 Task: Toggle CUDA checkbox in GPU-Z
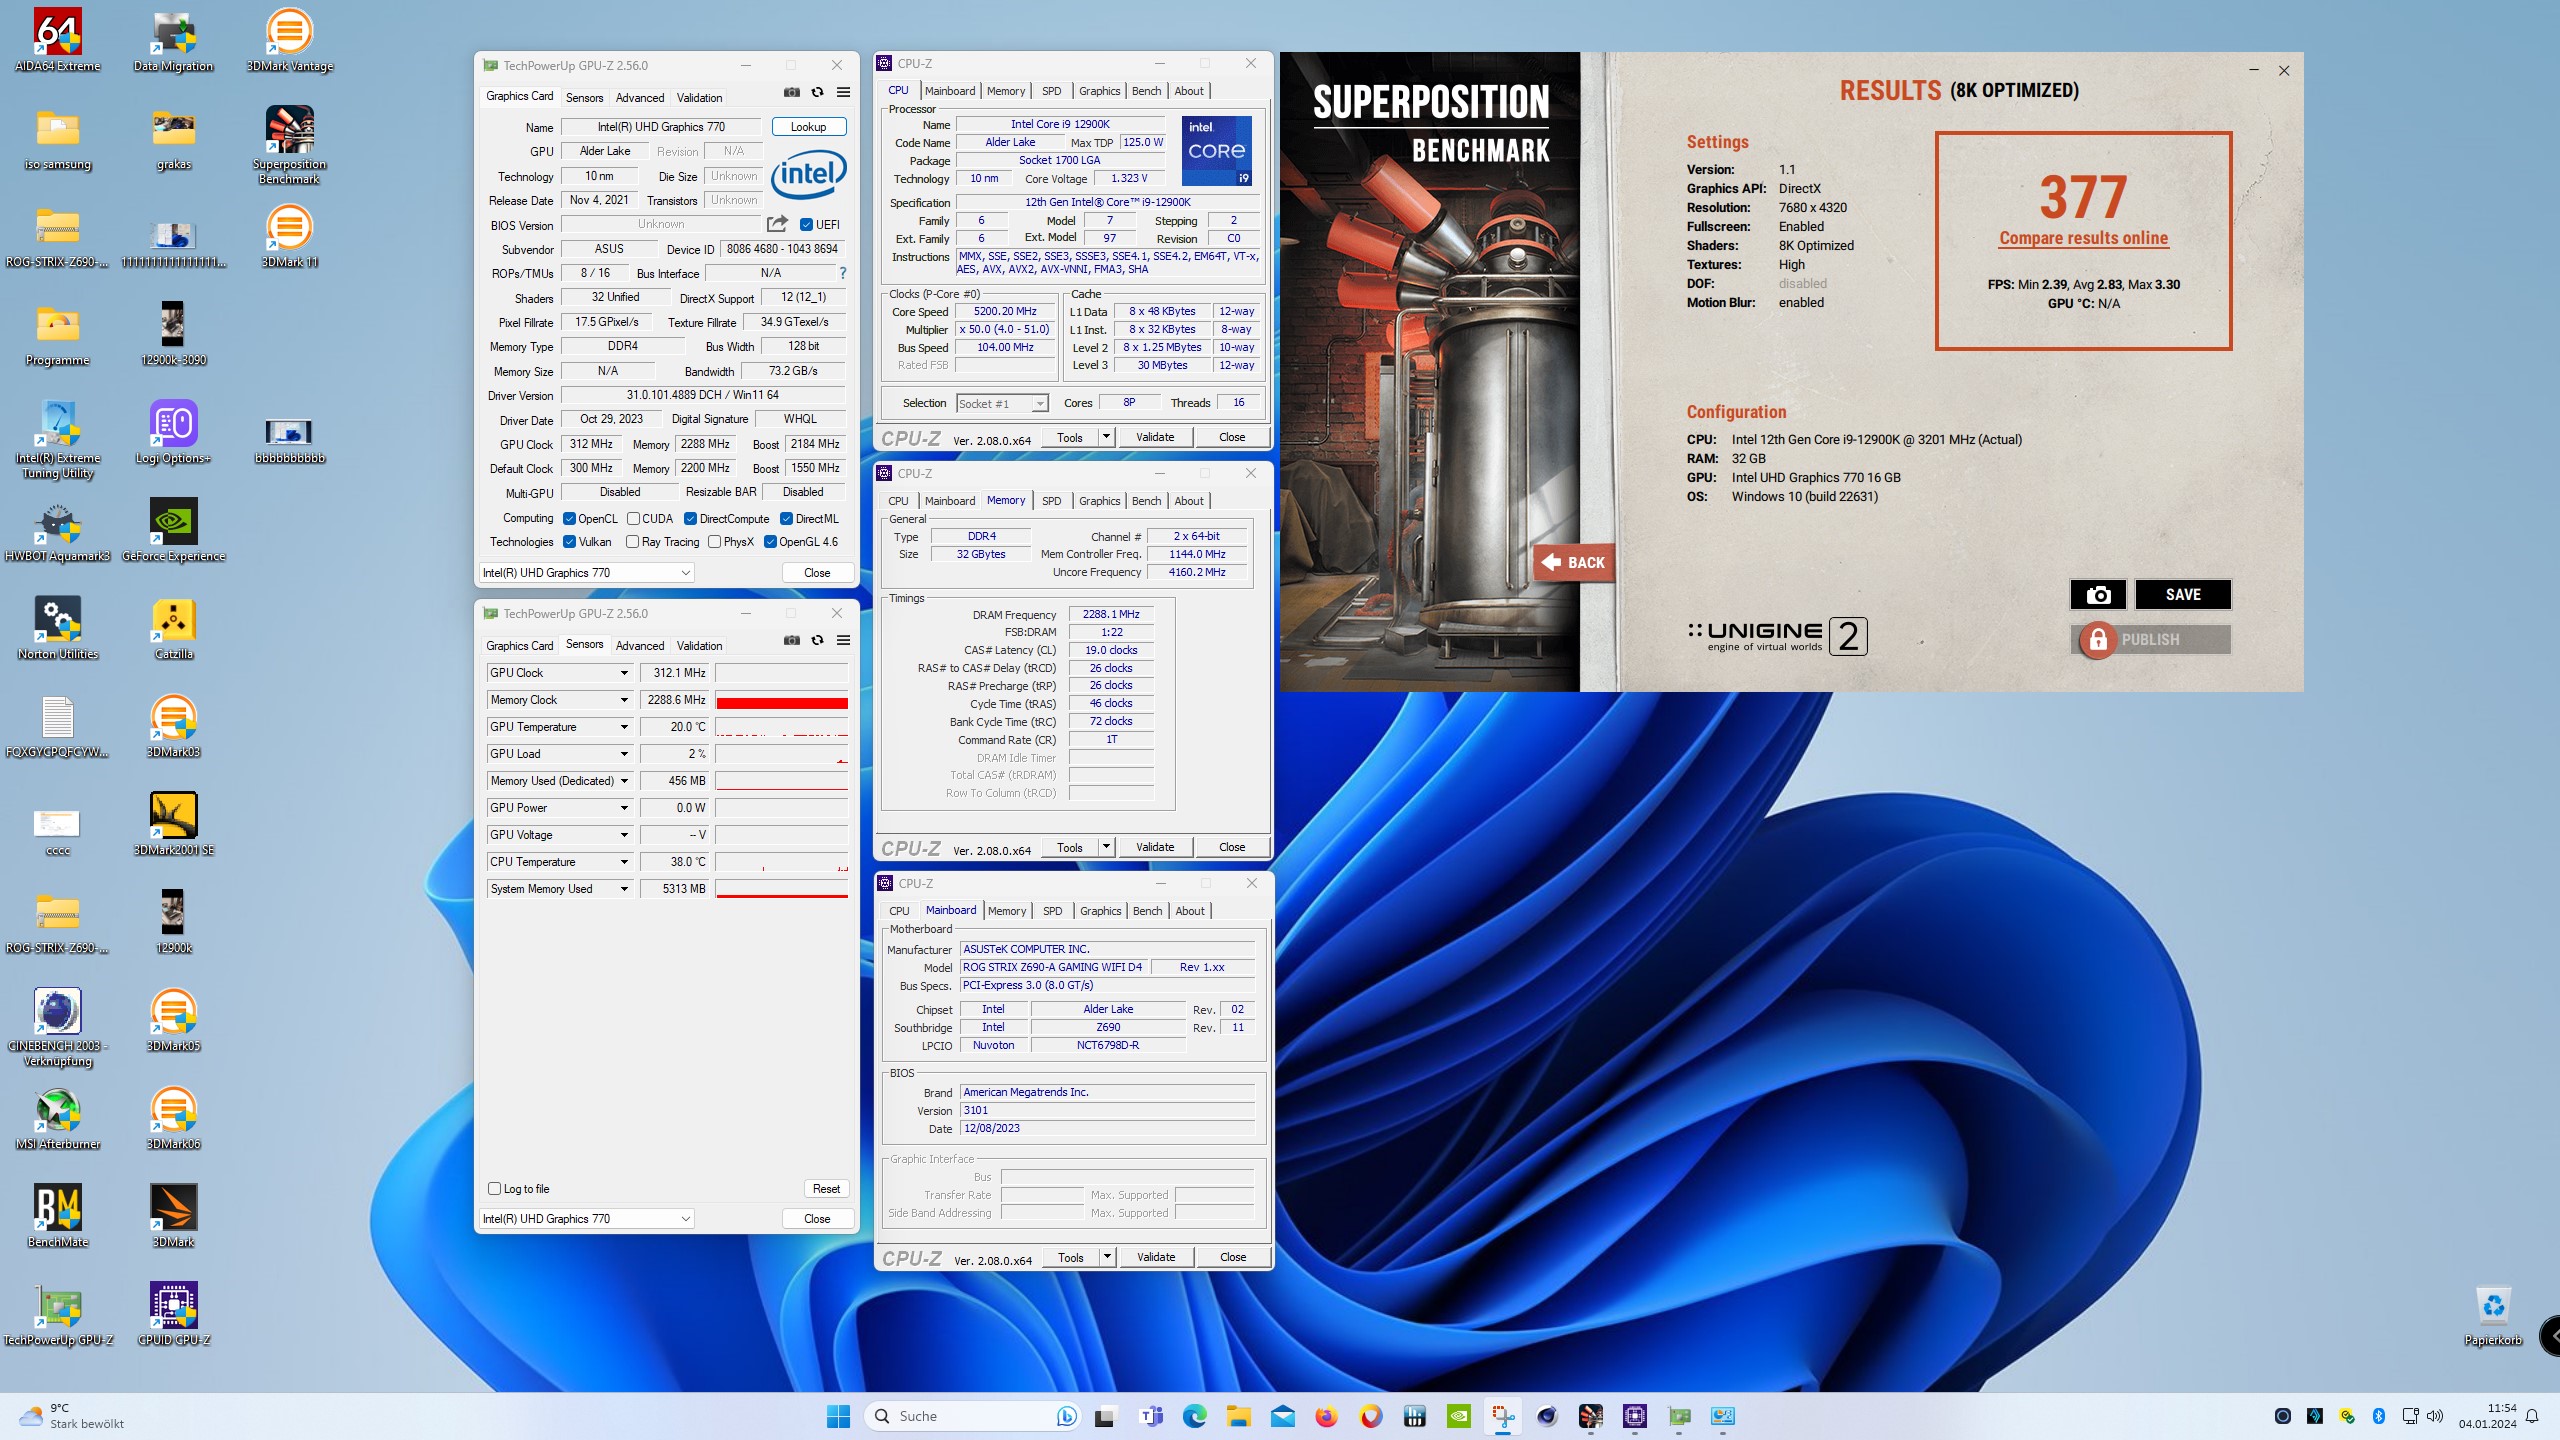click(x=633, y=518)
